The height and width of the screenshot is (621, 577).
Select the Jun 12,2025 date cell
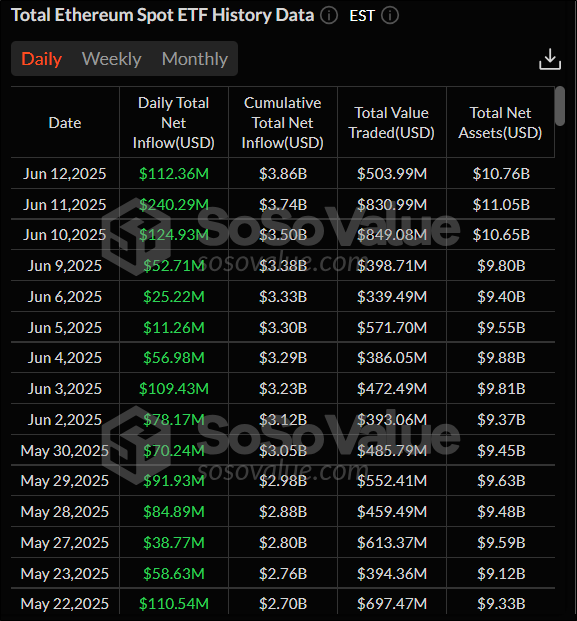[65, 173]
